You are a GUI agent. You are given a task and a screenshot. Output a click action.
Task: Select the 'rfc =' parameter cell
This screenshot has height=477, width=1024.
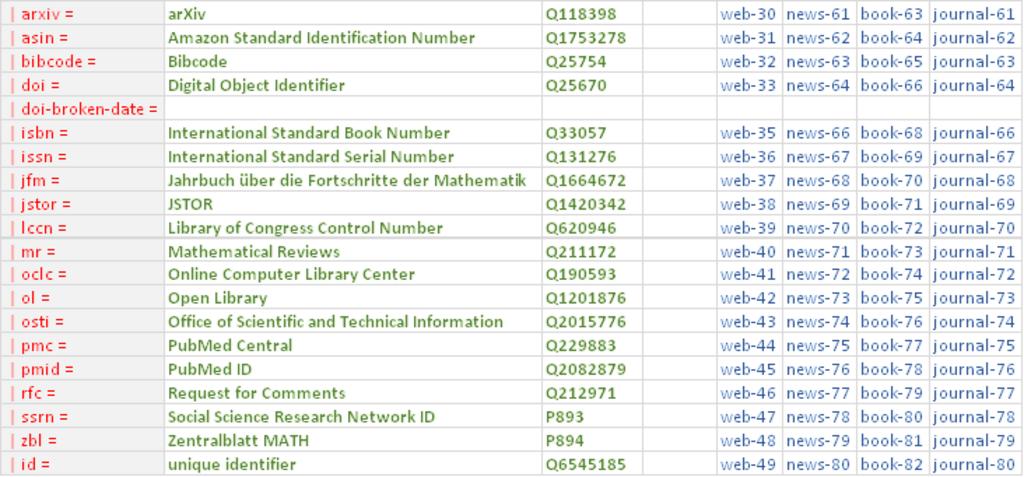(82, 393)
